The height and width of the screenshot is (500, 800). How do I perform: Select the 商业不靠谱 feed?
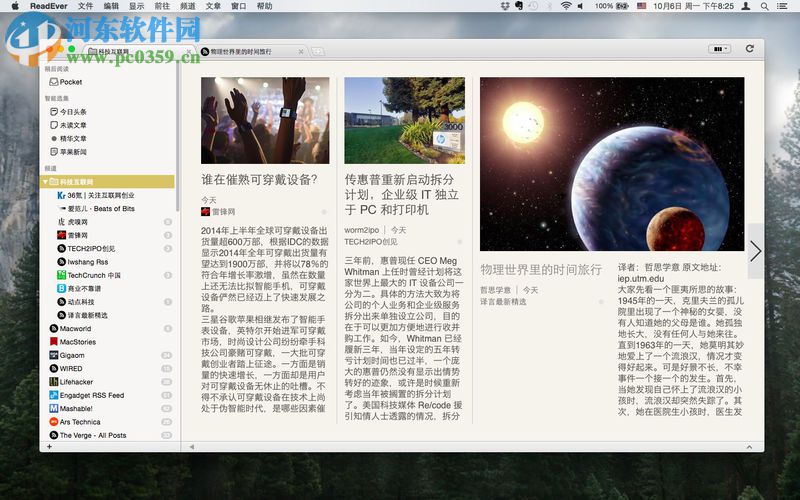pos(79,288)
